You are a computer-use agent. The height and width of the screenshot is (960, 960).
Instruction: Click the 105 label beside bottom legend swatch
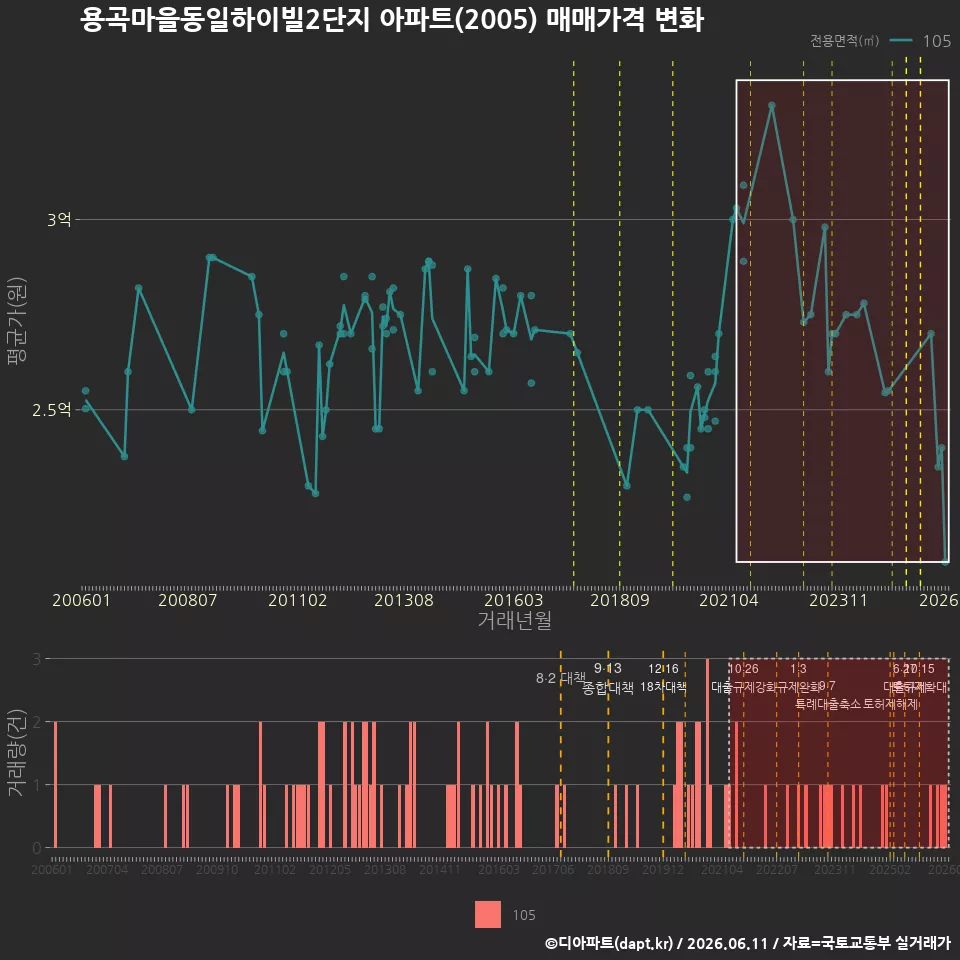(524, 915)
